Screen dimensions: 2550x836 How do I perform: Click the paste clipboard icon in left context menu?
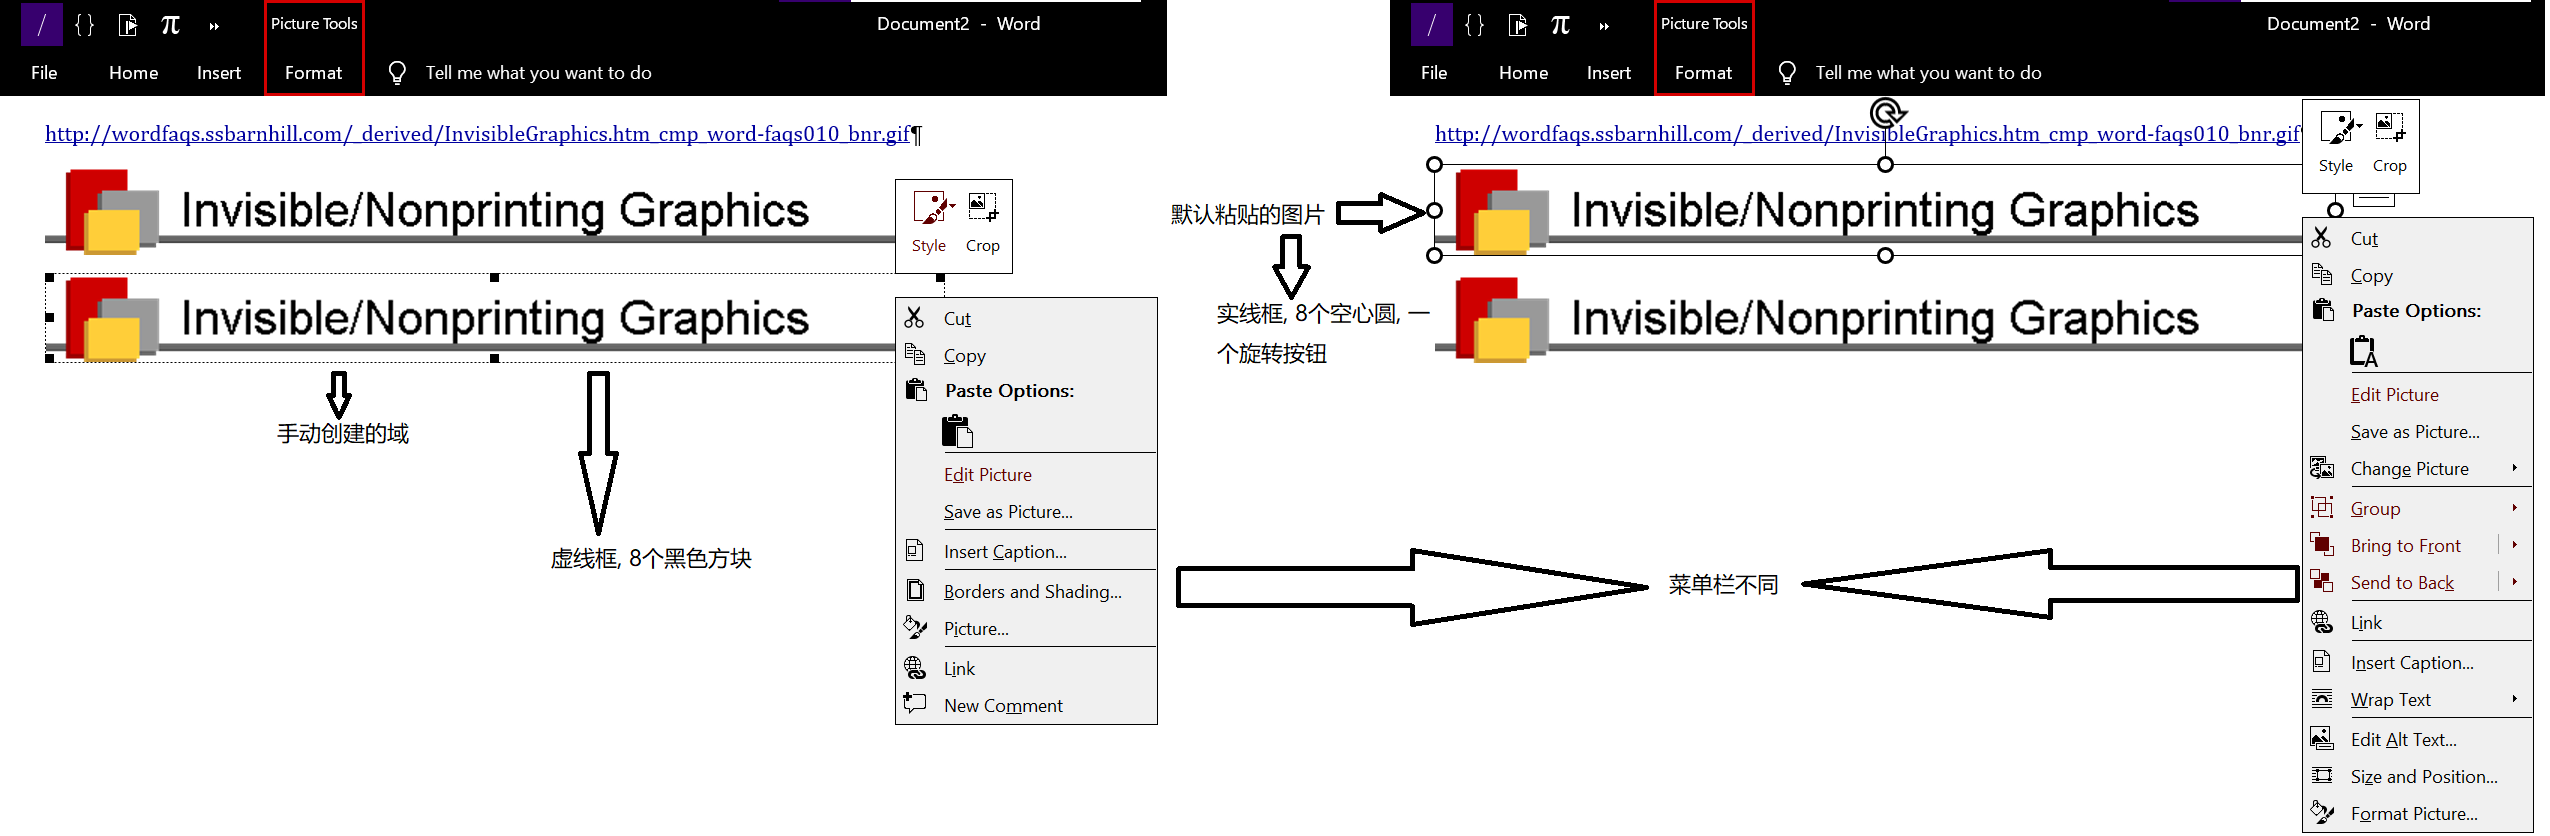coord(957,431)
